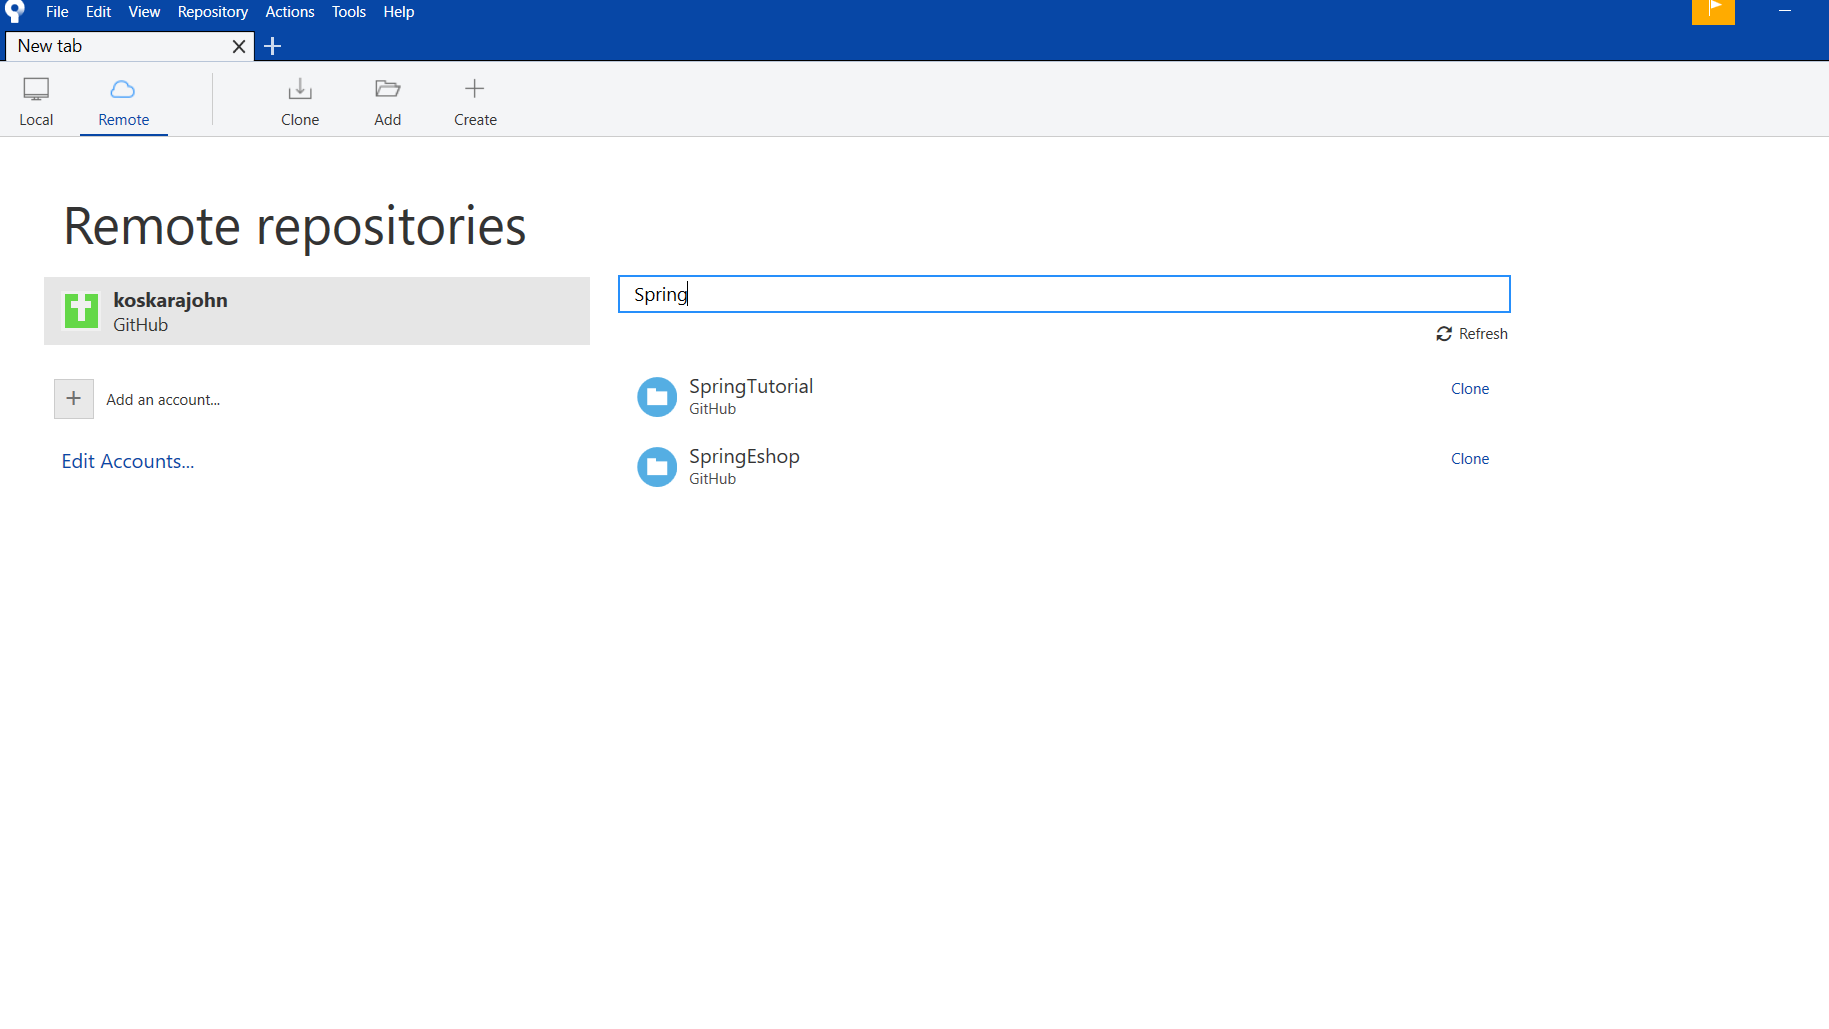Click the SpringTutorial repository folder icon
Screen dimensions: 1829x1029
[x=657, y=397]
